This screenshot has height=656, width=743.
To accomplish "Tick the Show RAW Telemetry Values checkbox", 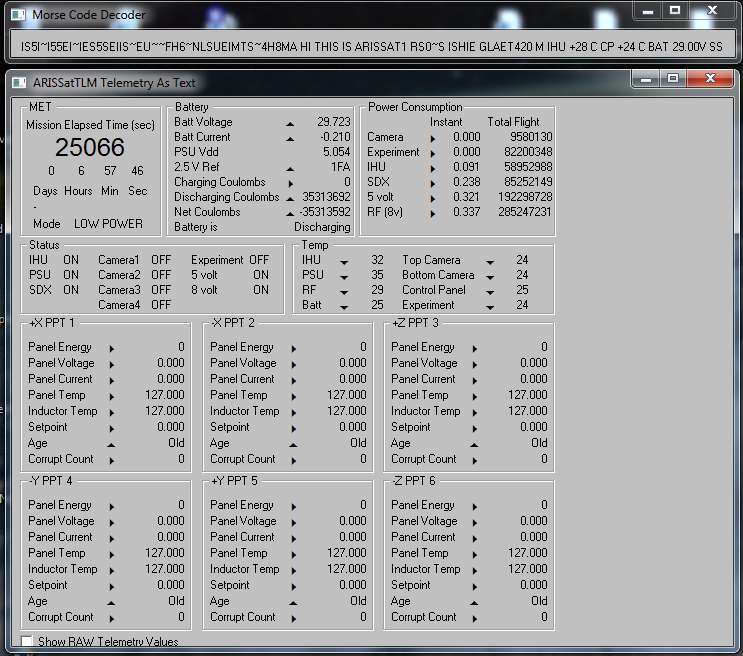I will point(27,642).
